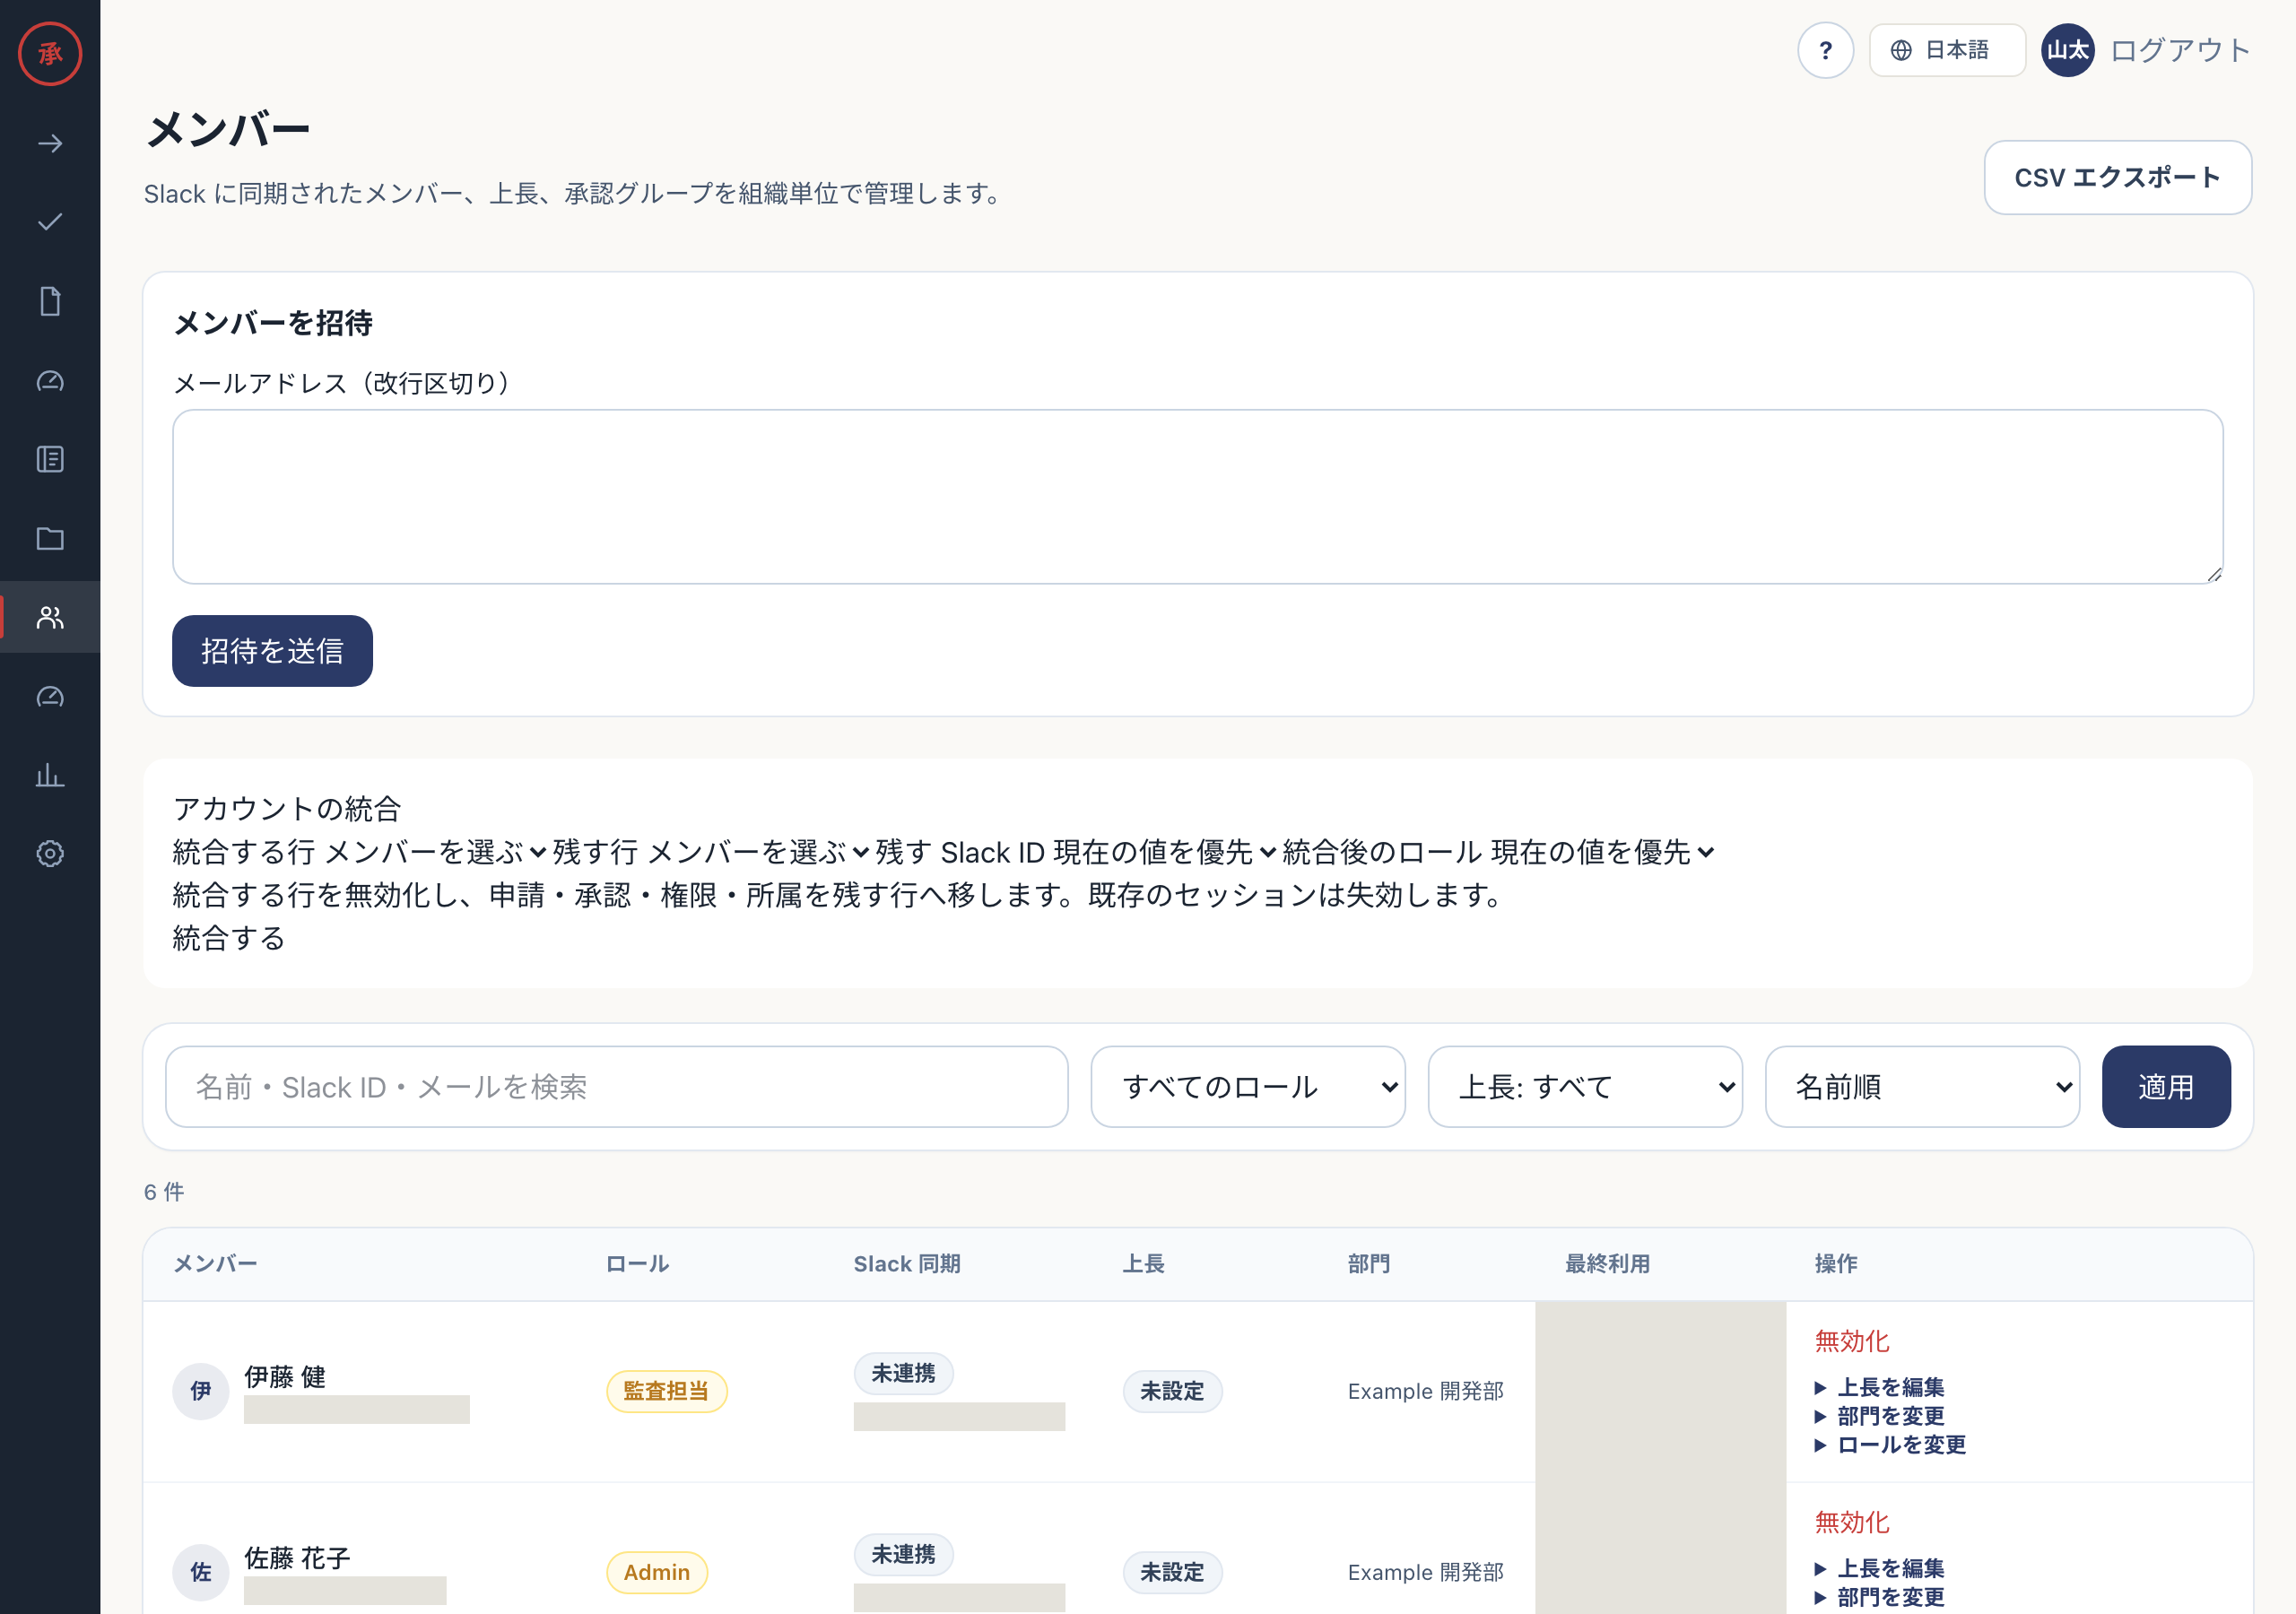2296x1614 pixels.
Task: Open the document sidebar icon
Action: 50,301
